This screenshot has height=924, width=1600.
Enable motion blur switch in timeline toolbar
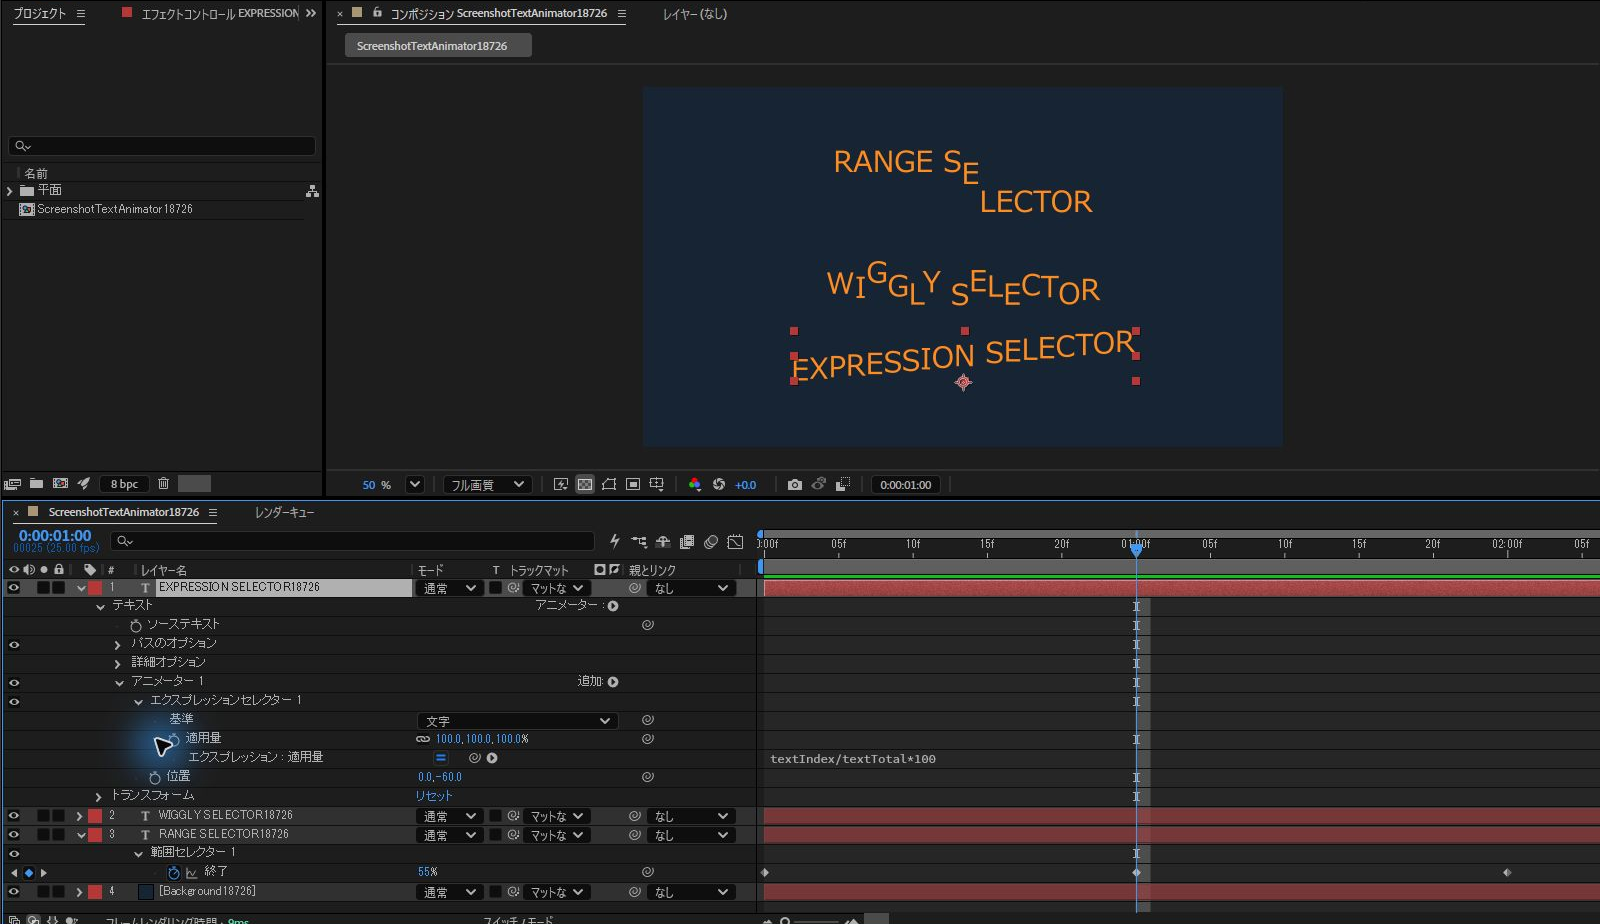point(711,542)
